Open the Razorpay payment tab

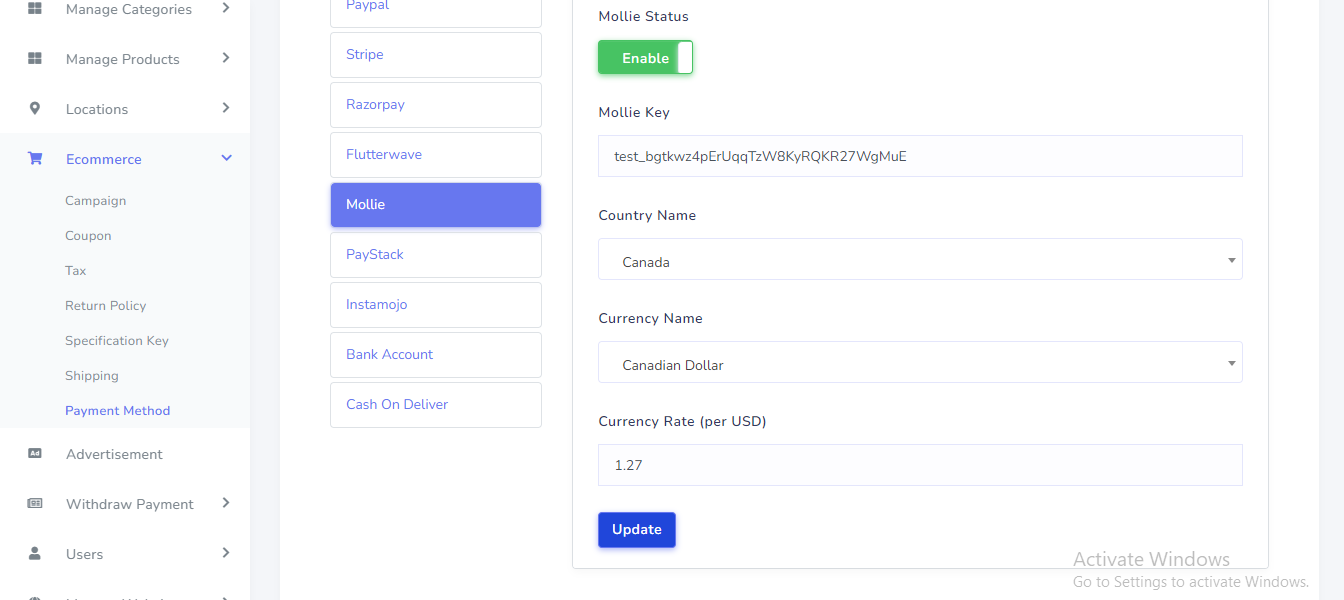pyautogui.click(x=435, y=105)
